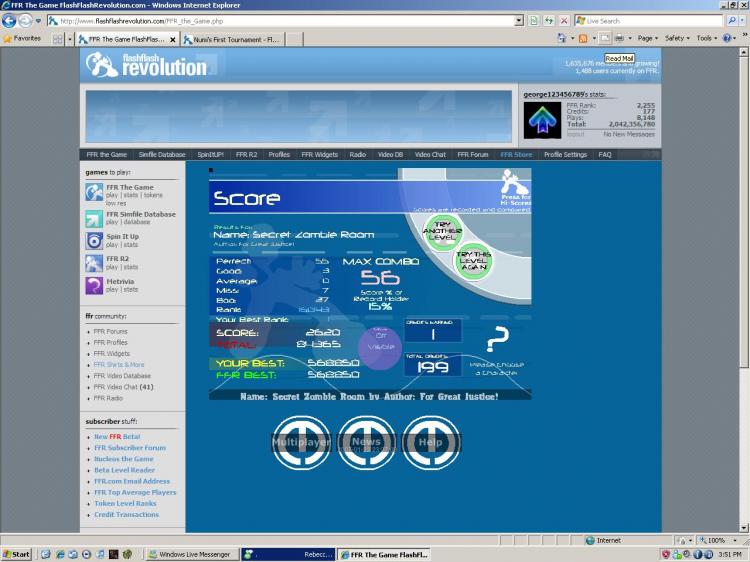This screenshot has height=562, width=750.
Task: Click the white question mark character chooser
Action: point(497,339)
